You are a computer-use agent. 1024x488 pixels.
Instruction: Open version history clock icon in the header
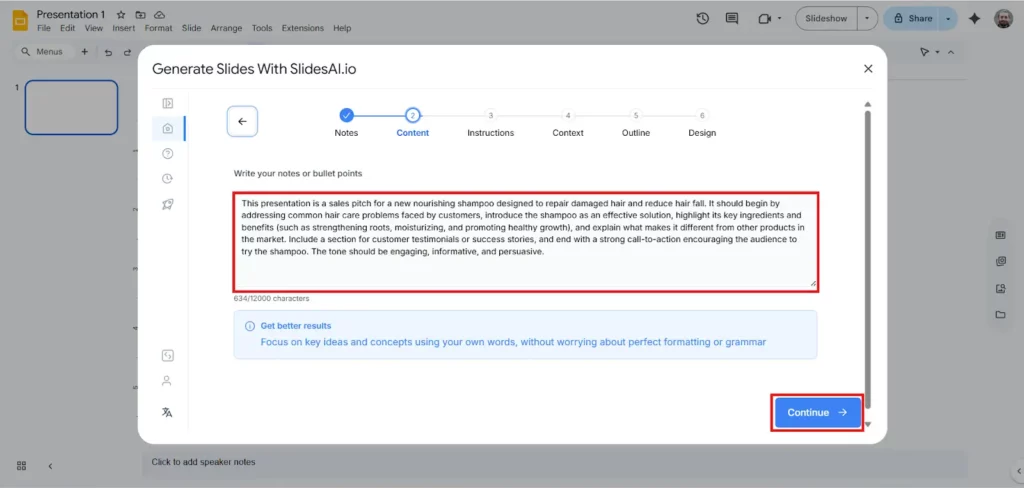pyautogui.click(x=703, y=18)
